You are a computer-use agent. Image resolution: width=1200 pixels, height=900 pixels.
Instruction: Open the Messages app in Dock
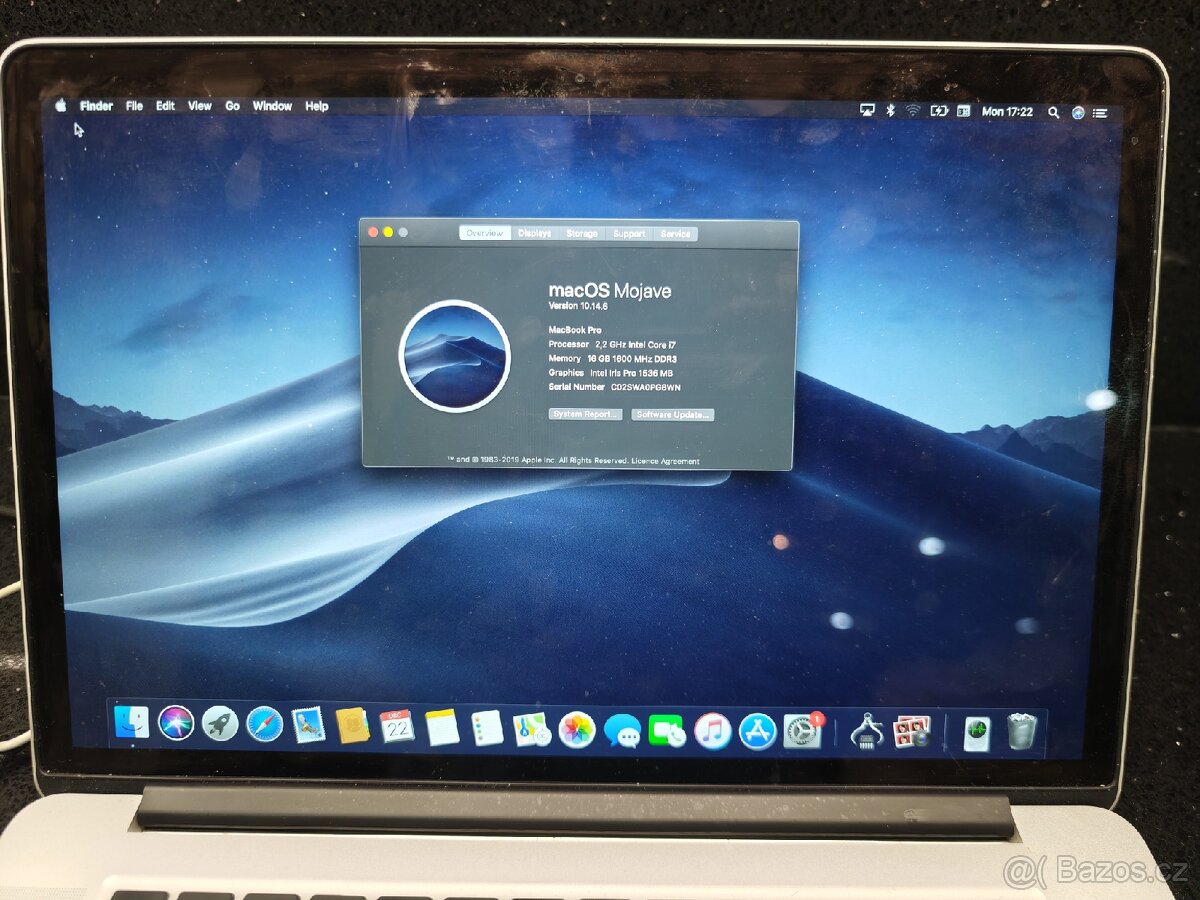[x=622, y=731]
